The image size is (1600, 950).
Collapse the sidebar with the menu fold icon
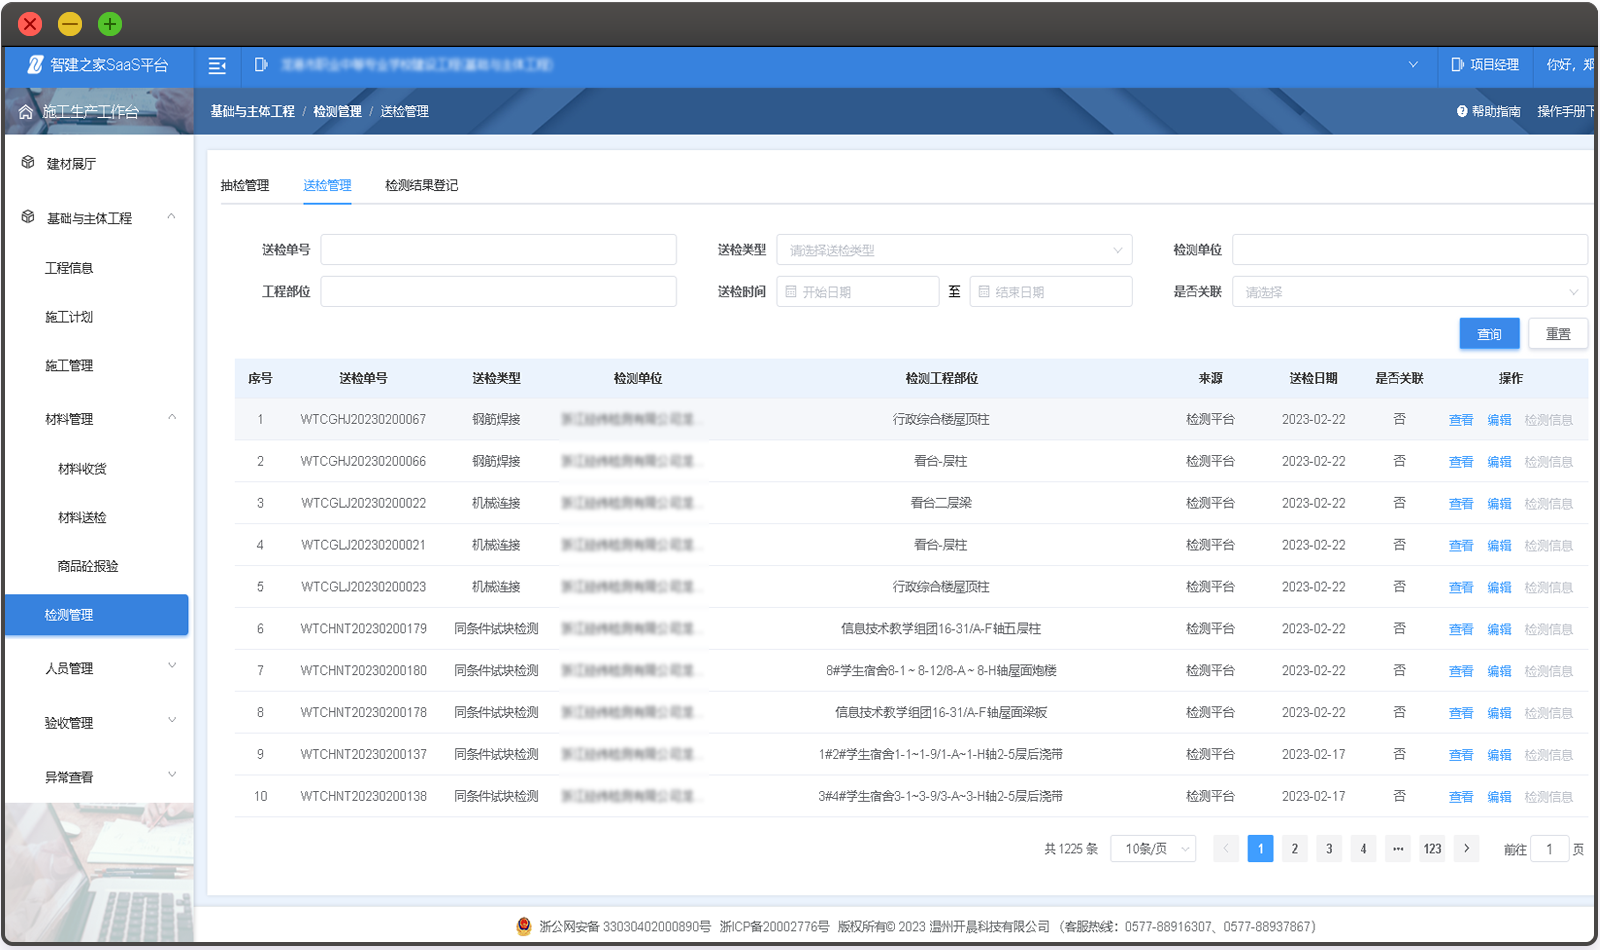pyautogui.click(x=217, y=65)
